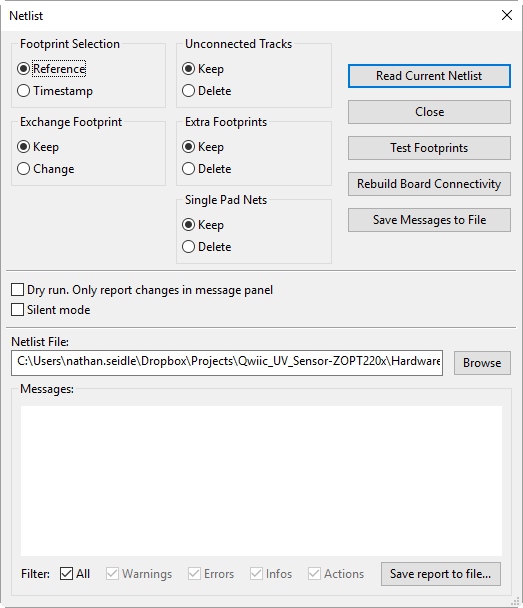Click Rebuild Board Connectivity button
Screen dimensions: 523x608
tap(429, 184)
